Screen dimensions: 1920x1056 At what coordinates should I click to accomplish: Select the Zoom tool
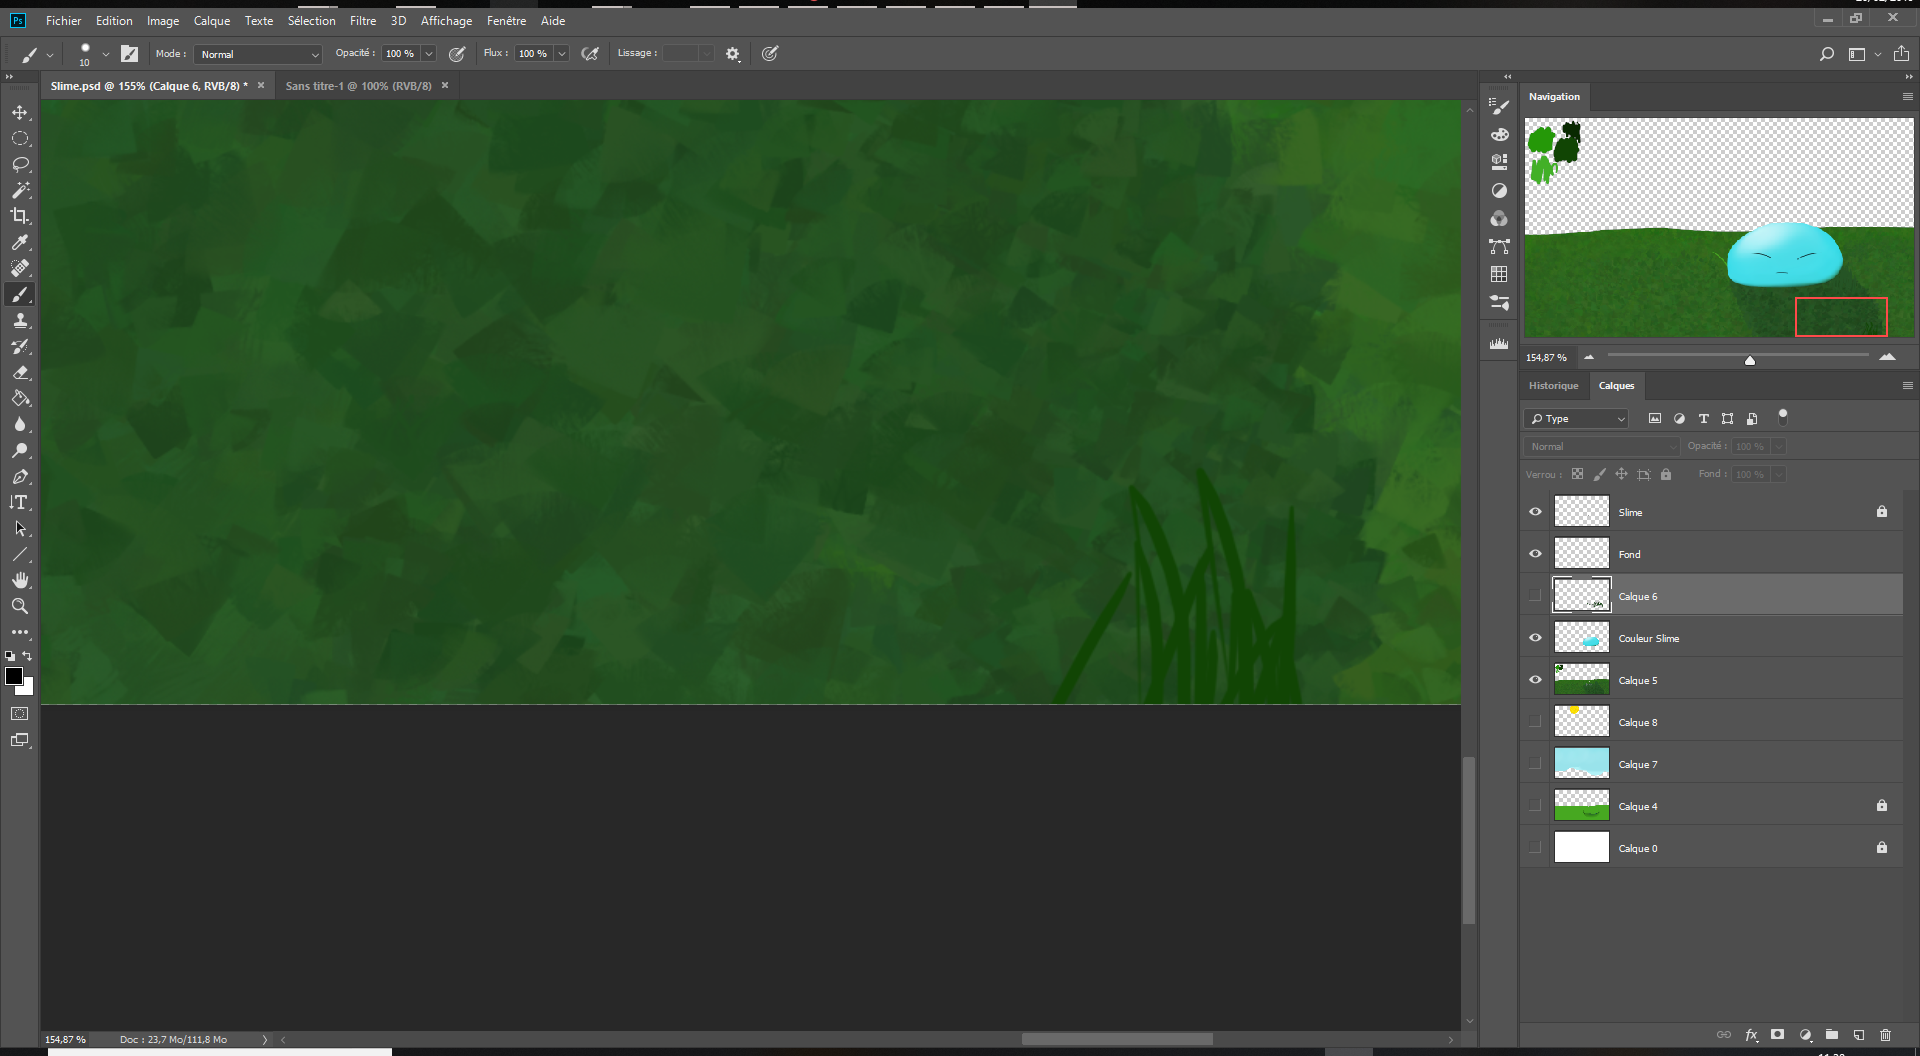tap(20, 605)
